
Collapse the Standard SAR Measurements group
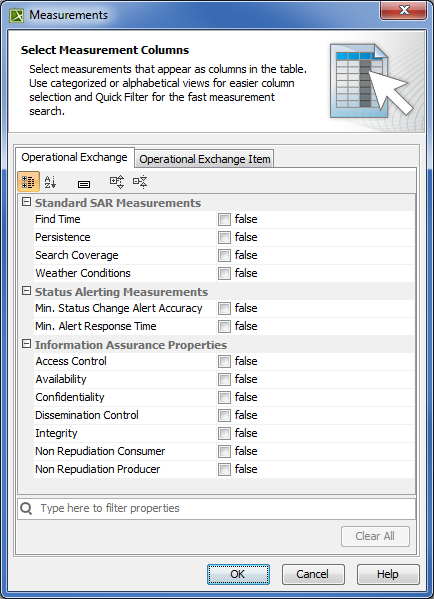[26, 202]
